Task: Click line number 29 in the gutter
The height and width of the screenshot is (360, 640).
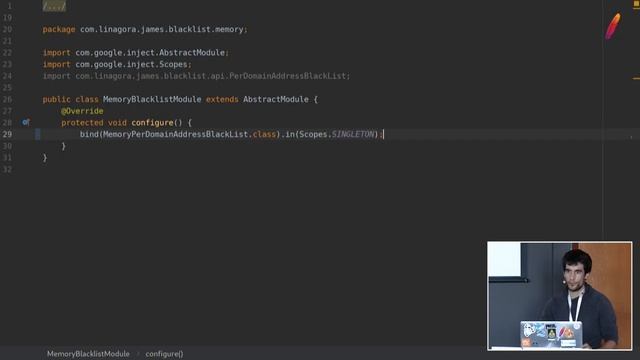Action: click(x=7, y=134)
